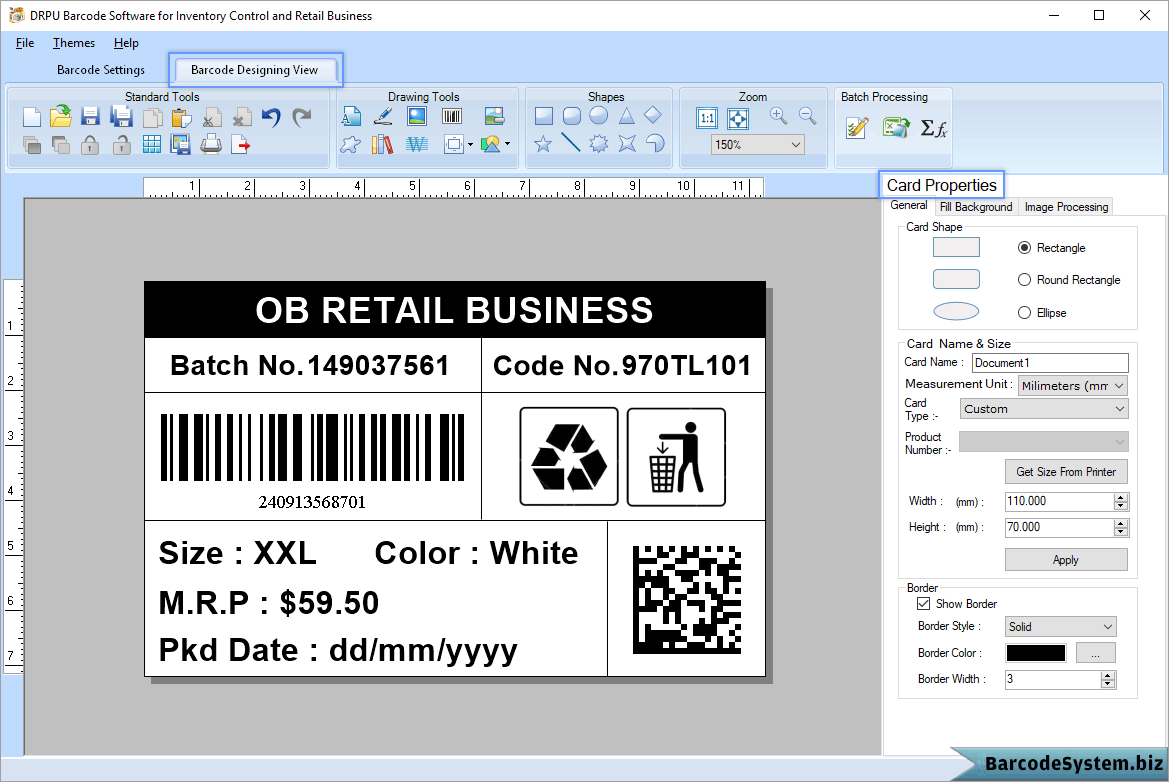Save the current label design

(x=90, y=117)
